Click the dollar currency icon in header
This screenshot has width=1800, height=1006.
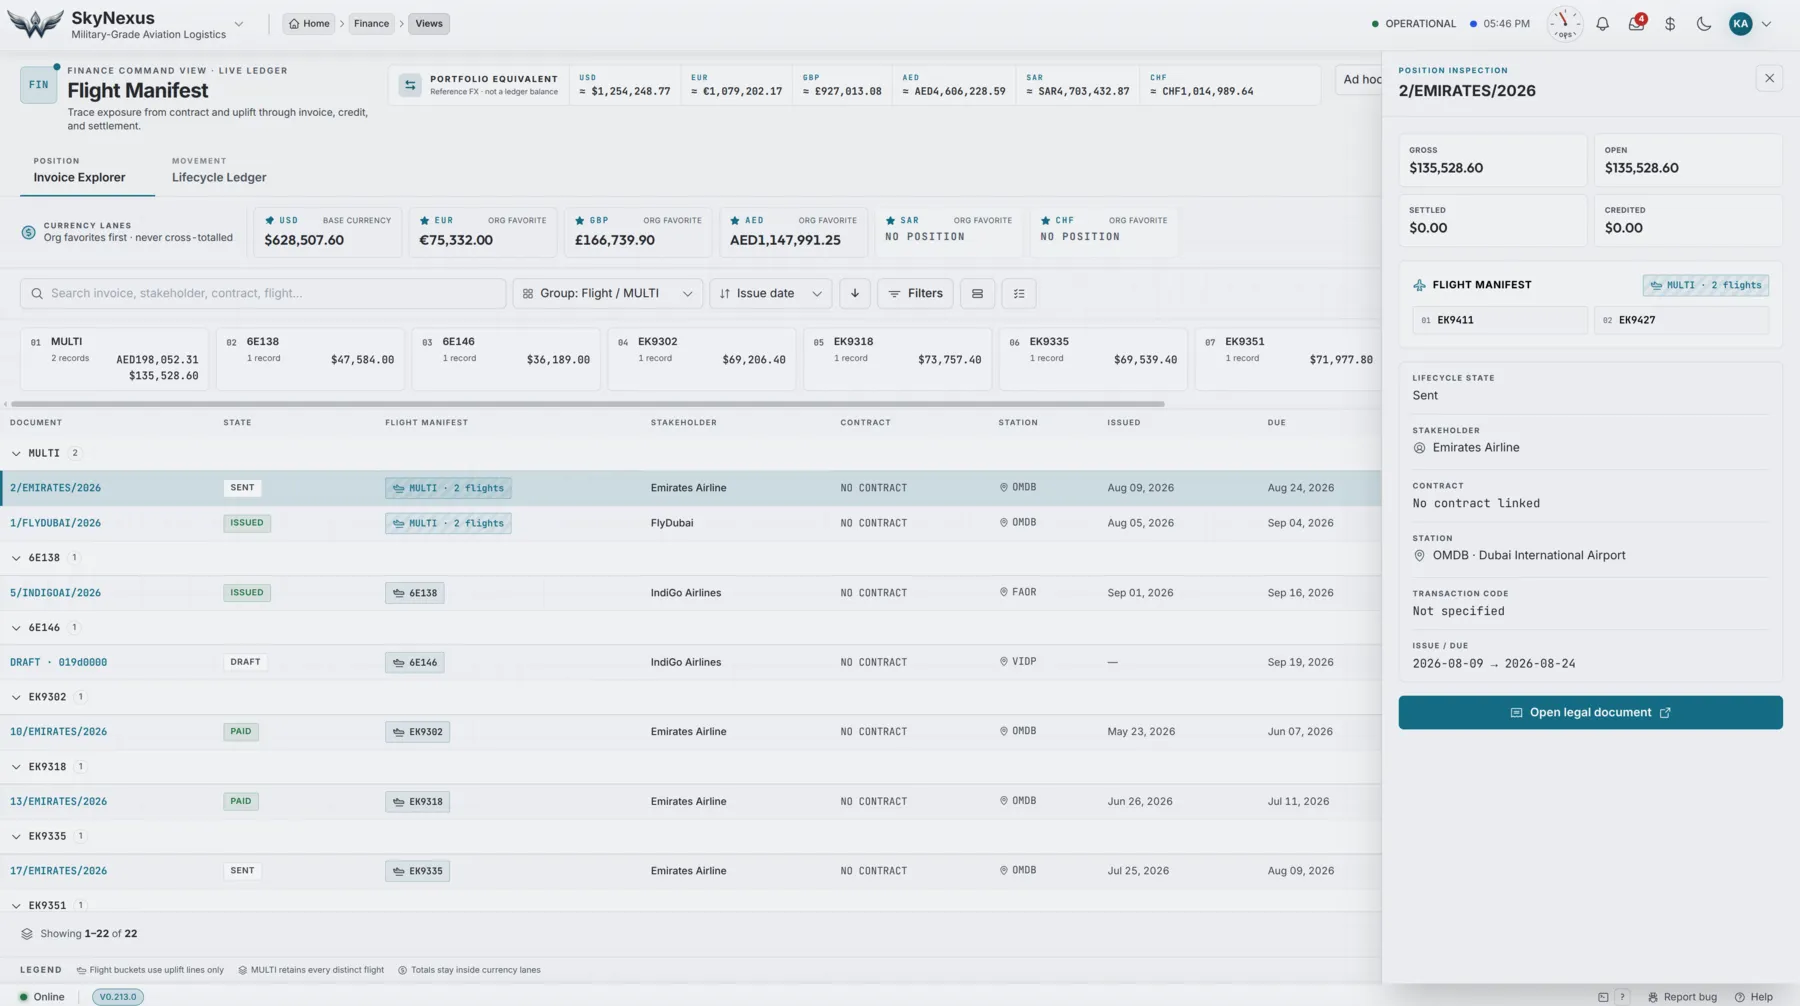[1670, 24]
